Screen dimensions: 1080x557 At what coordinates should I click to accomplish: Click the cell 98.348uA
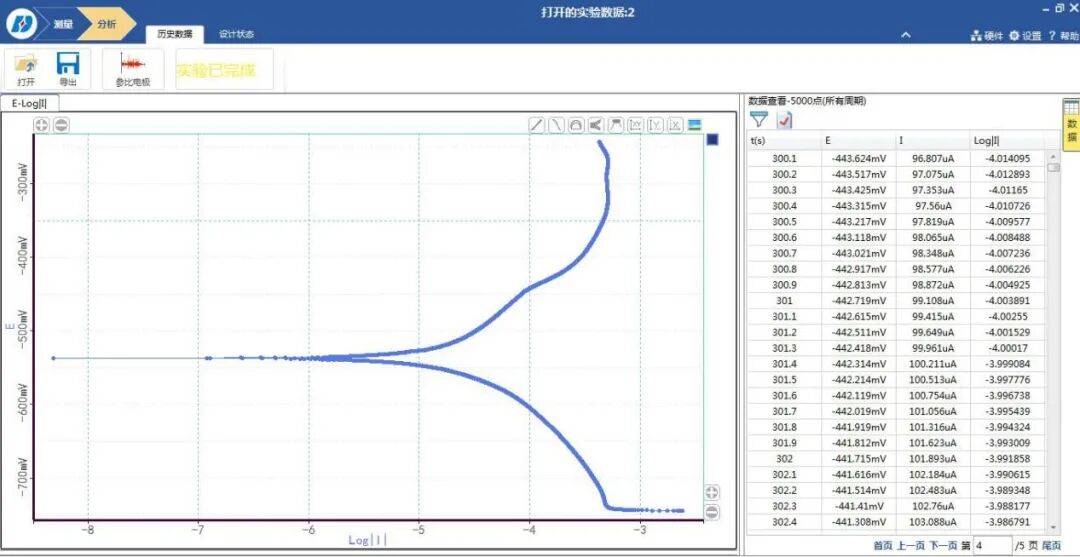click(x=933, y=253)
